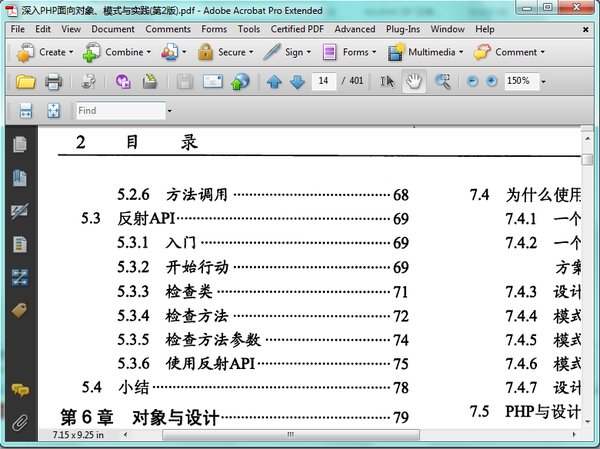Open the Attachments paperclip panel
The width and height of the screenshot is (600, 449).
click(20, 423)
